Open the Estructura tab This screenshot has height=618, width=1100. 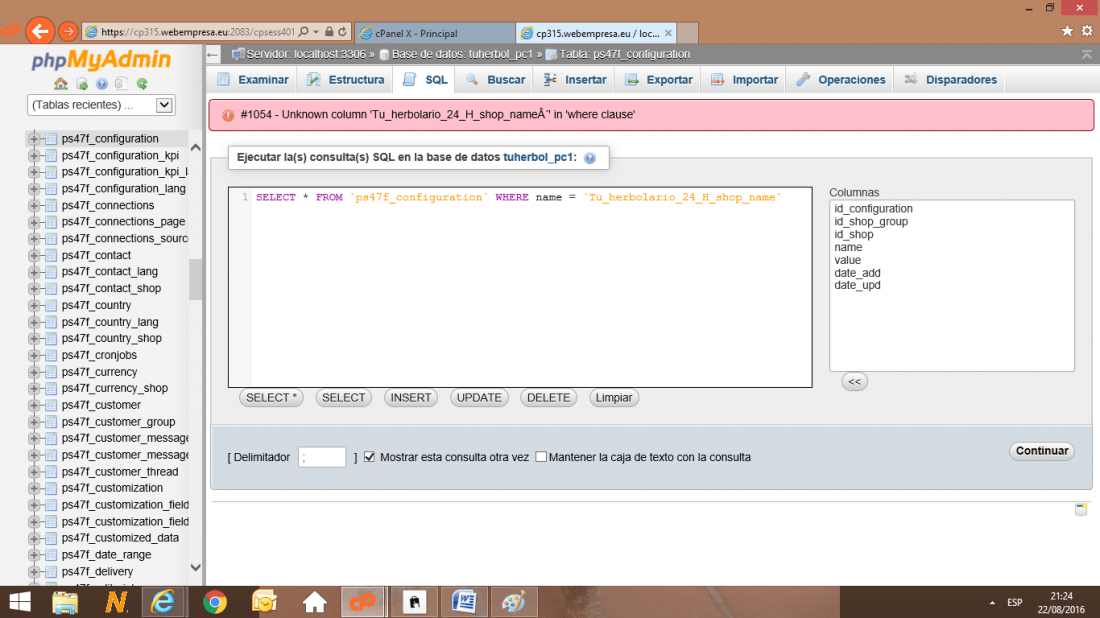coord(346,80)
